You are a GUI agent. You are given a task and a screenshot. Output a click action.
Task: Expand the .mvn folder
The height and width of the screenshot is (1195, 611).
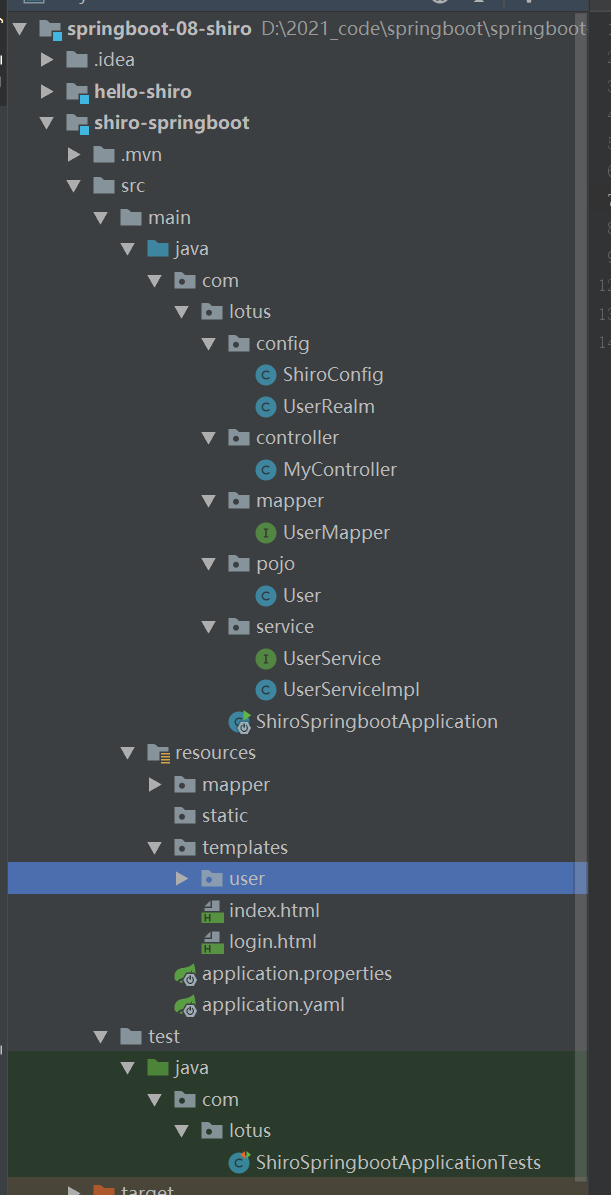(x=74, y=155)
